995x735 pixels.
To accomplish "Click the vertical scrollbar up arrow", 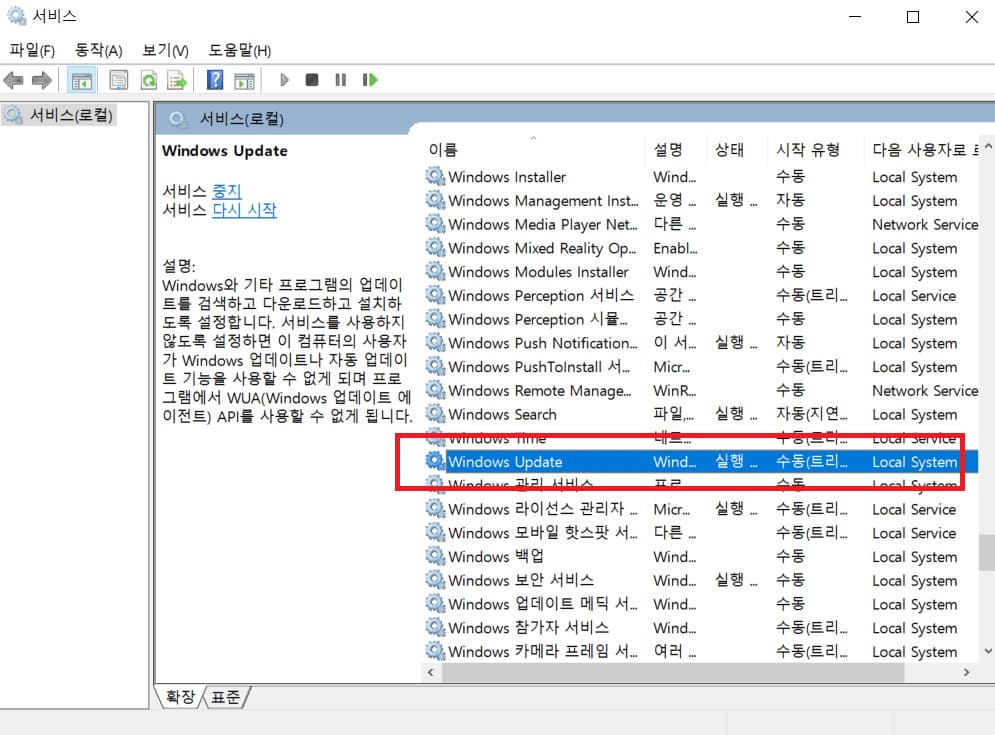I will 987,147.
